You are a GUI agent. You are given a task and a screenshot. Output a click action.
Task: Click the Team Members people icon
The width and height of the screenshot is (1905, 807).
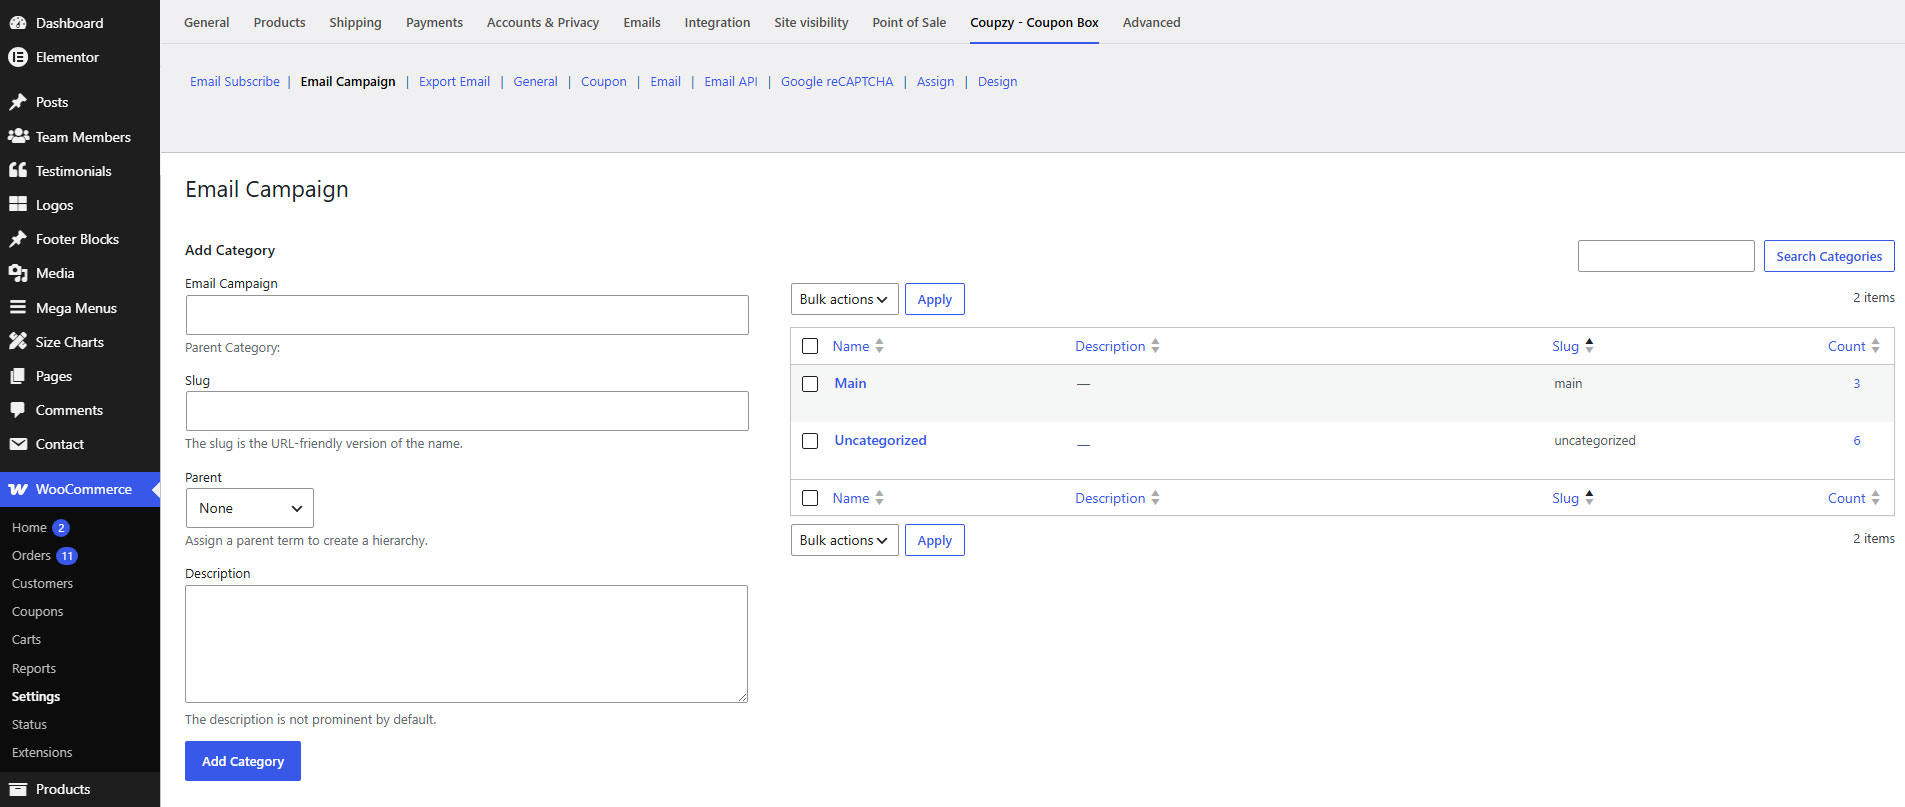[18, 136]
